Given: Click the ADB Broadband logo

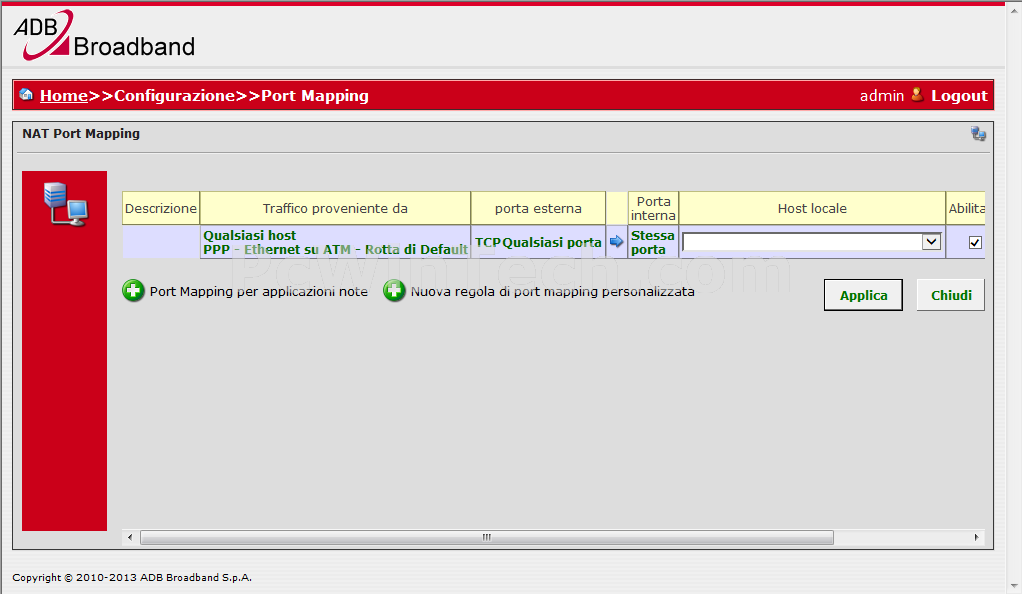Looking at the screenshot, I should [x=104, y=35].
